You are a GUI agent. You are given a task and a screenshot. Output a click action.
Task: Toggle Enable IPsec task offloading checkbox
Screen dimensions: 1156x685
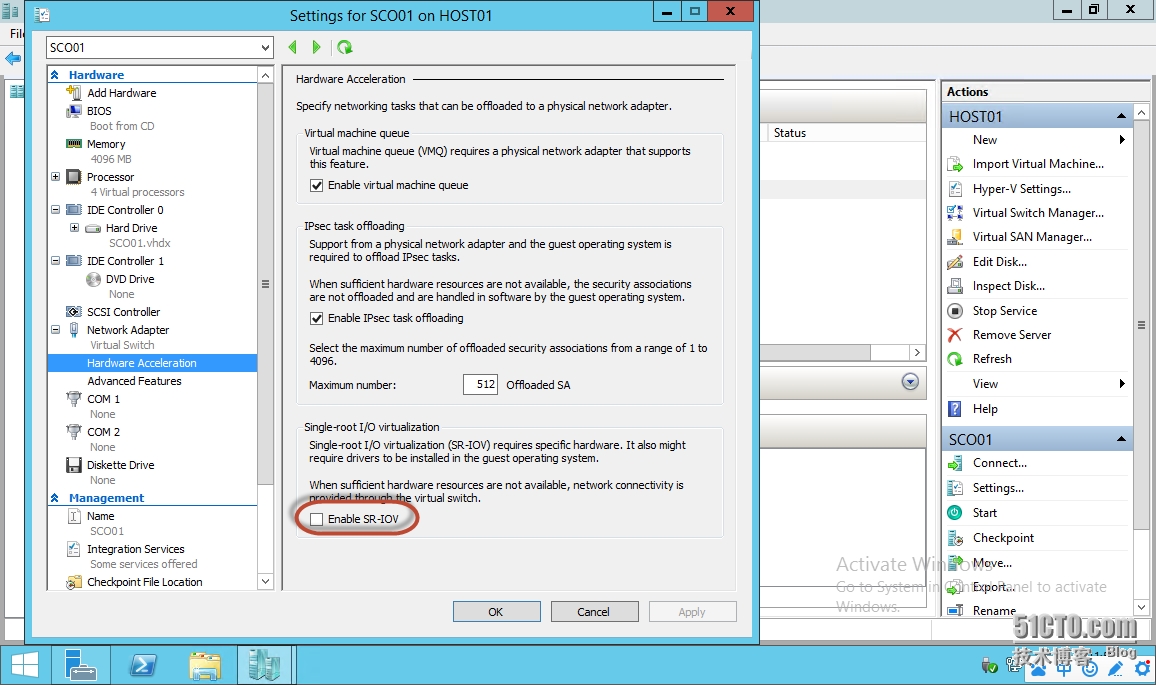tap(317, 319)
